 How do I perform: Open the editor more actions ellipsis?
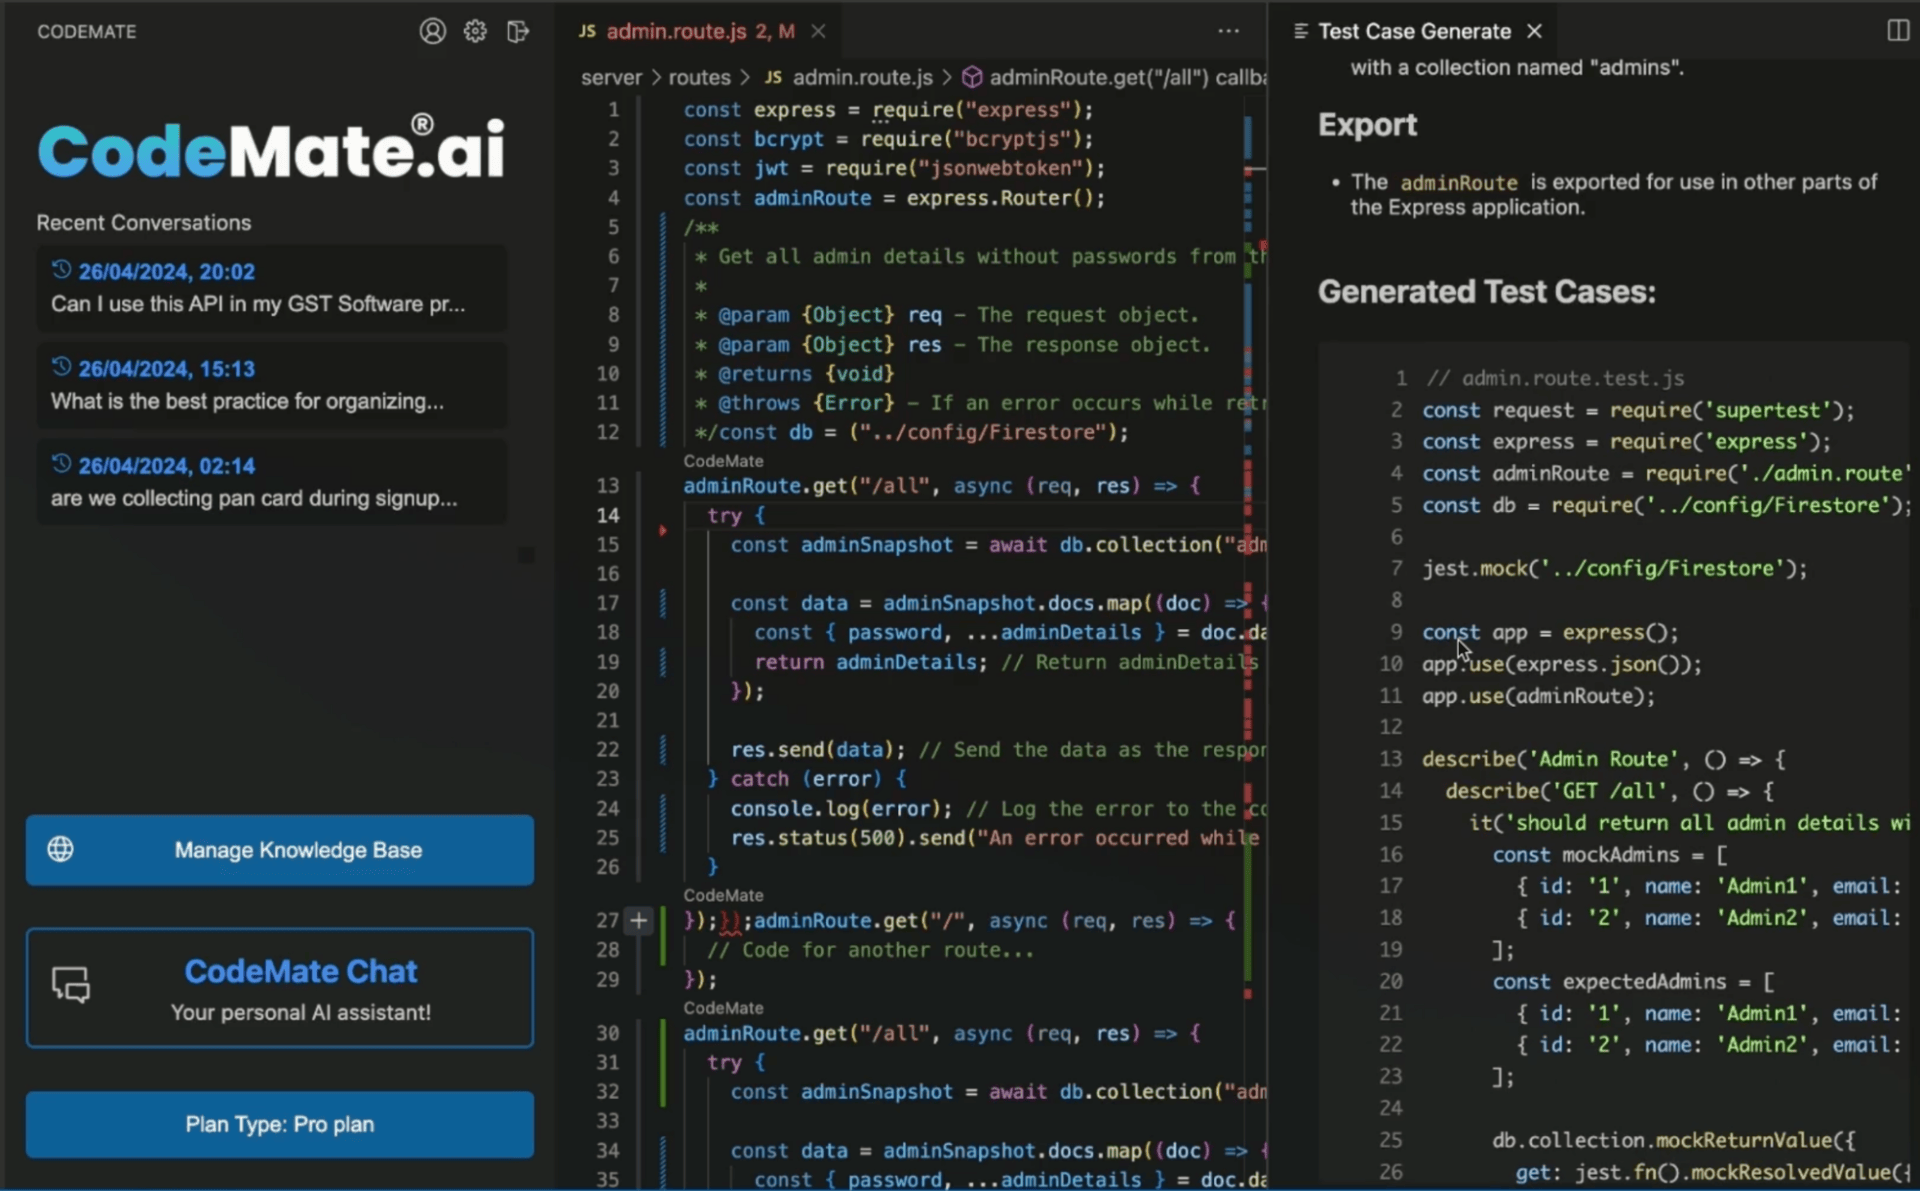pyautogui.click(x=1228, y=31)
